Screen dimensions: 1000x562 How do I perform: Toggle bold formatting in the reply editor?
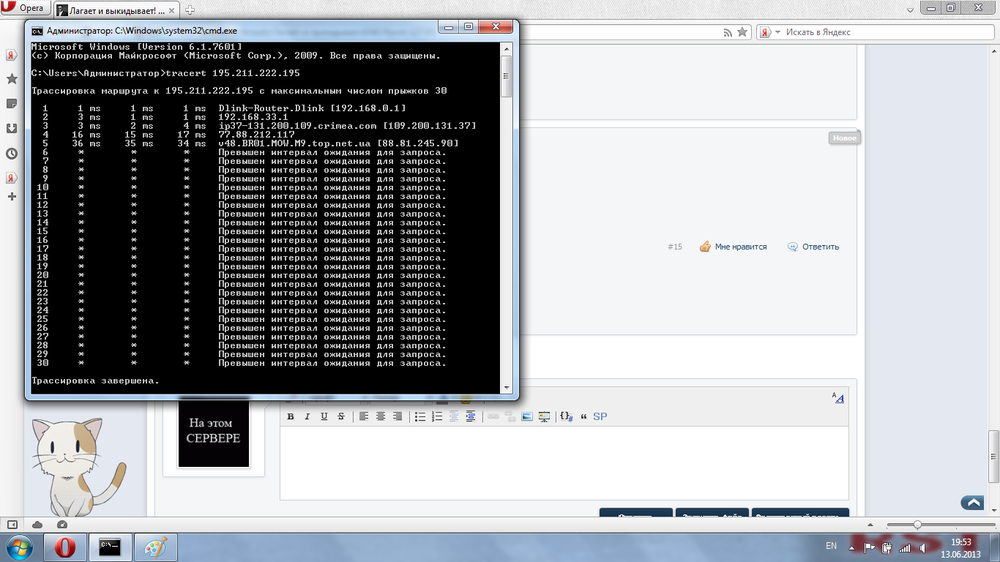pos(291,416)
